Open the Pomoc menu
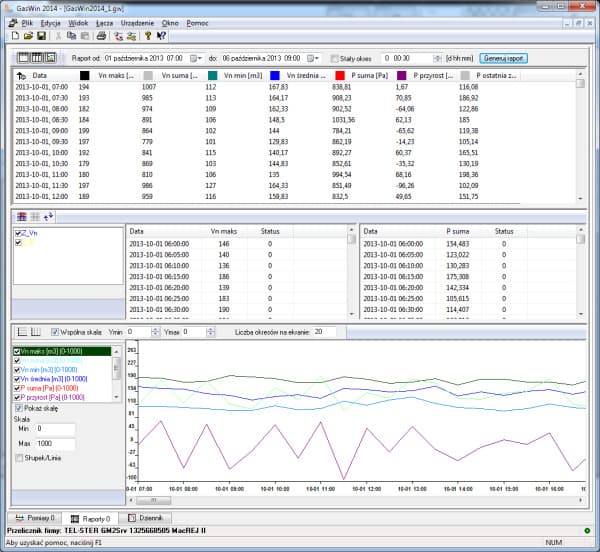 click(x=197, y=23)
